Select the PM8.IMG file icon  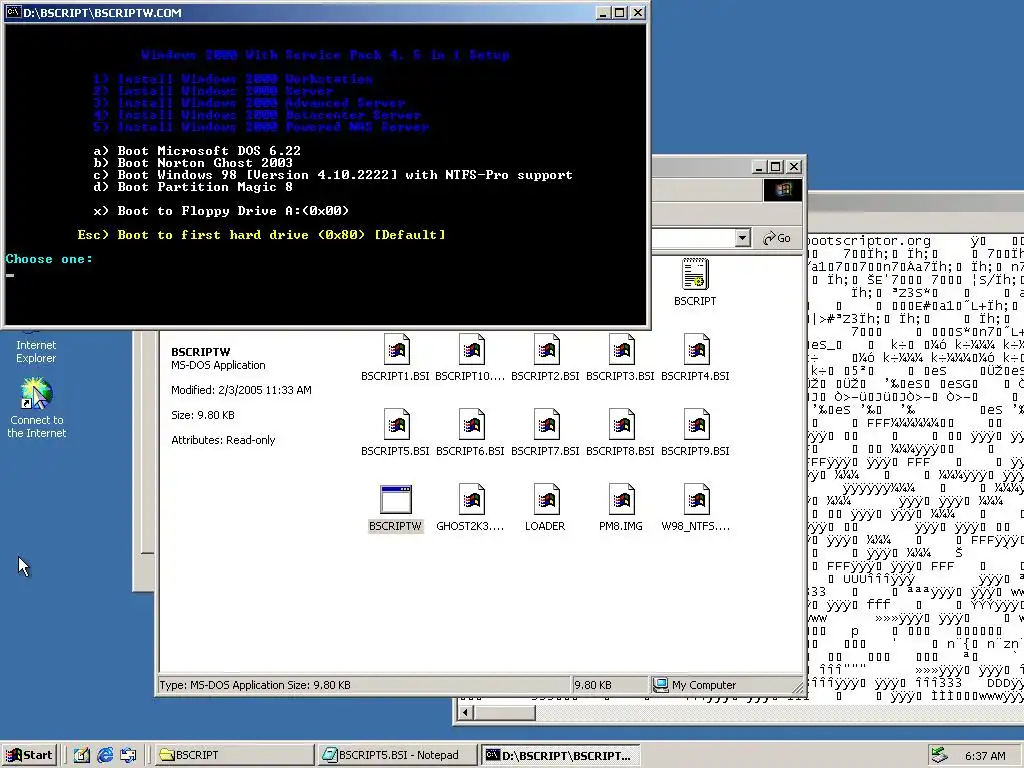621,500
